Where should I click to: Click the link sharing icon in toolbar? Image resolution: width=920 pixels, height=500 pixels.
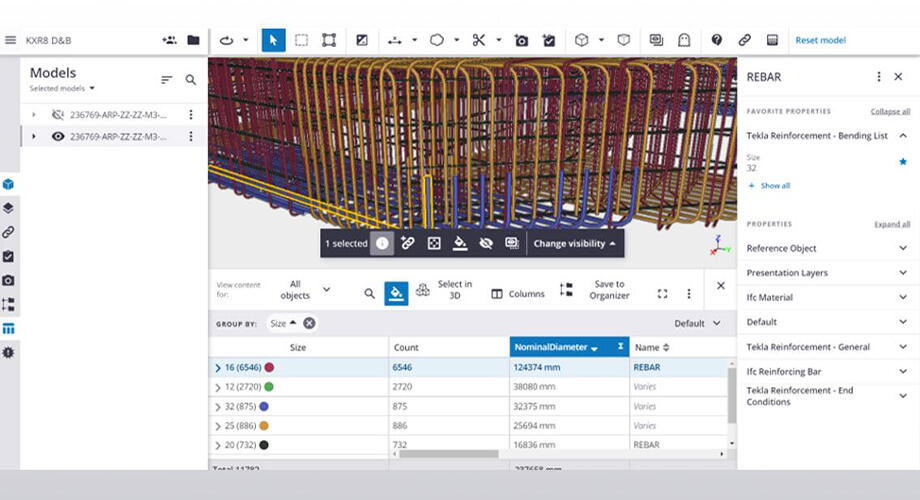pos(745,40)
